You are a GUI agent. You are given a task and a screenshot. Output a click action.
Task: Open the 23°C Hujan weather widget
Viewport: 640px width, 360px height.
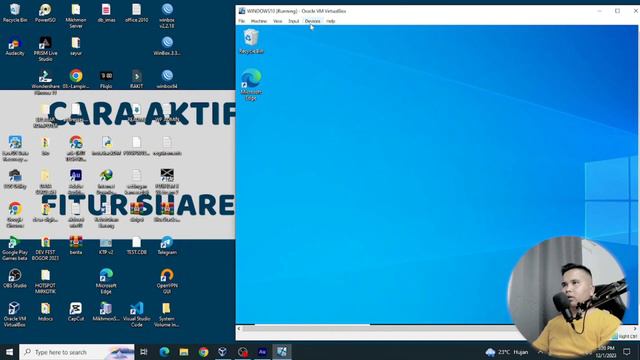(x=507, y=352)
